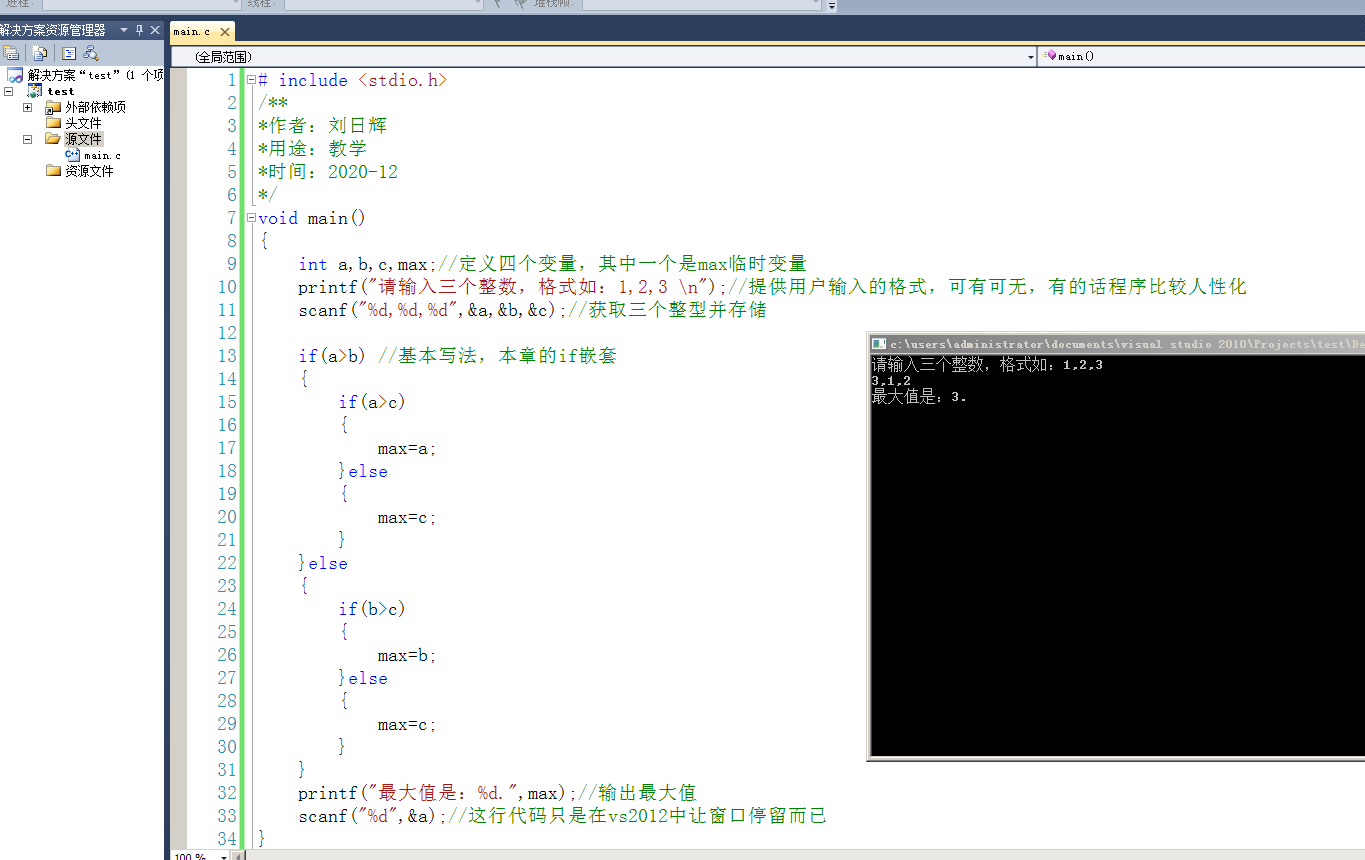Screen dimensions: 1365x860
Task: Click the toolbar options overflow arrow
Action: tap(832, 5)
